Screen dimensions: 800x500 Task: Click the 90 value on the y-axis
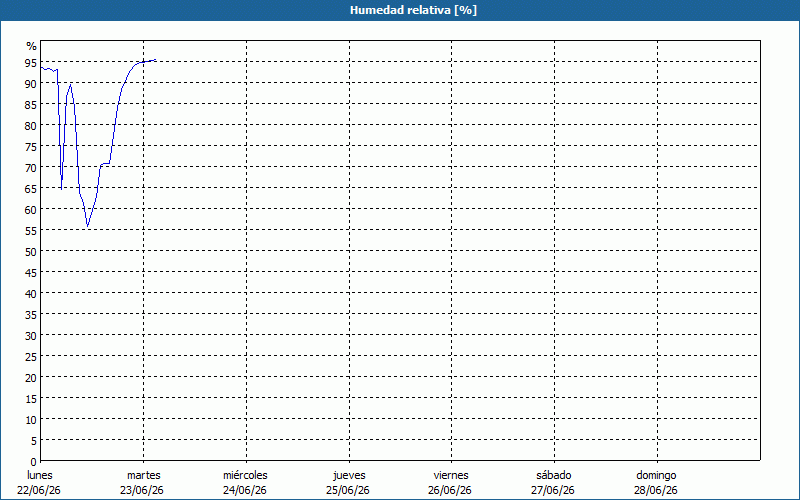[31, 84]
